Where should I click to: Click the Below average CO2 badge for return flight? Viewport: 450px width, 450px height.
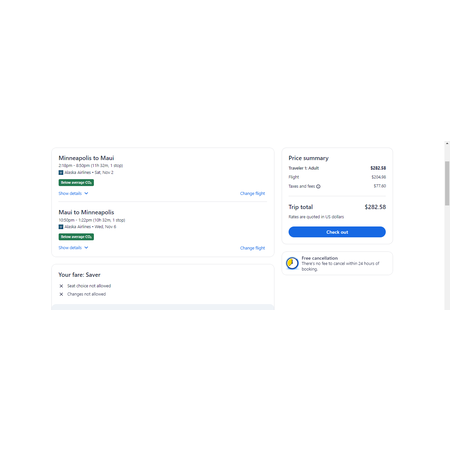(x=76, y=237)
